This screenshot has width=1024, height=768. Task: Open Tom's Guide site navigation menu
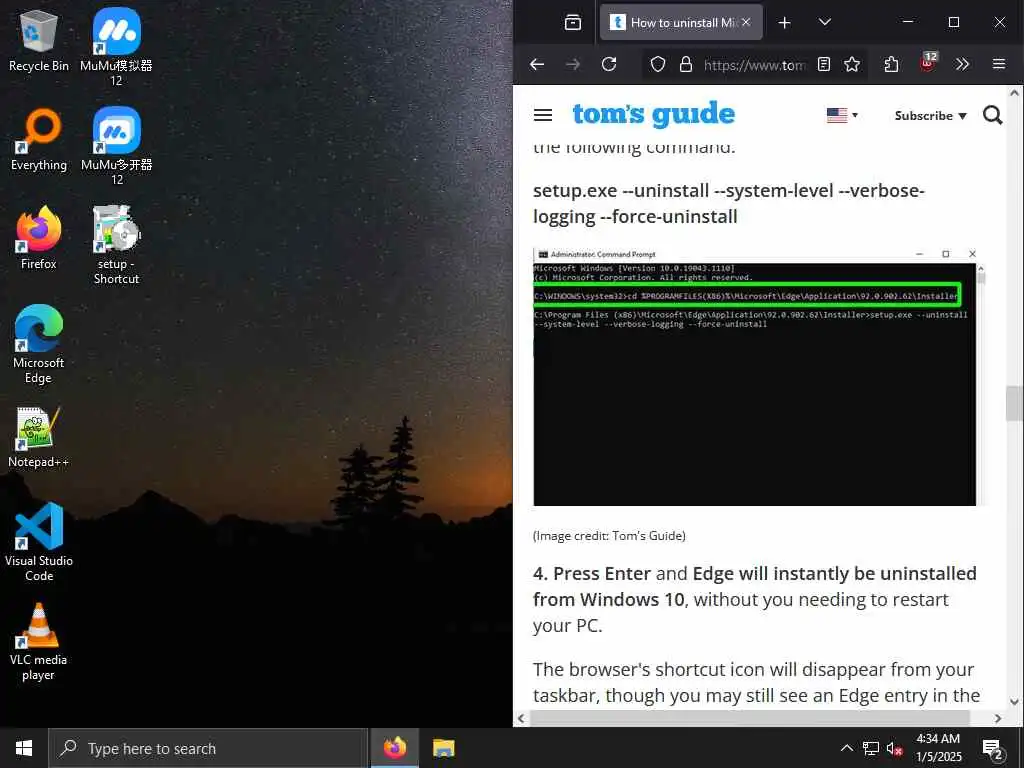[543, 116]
